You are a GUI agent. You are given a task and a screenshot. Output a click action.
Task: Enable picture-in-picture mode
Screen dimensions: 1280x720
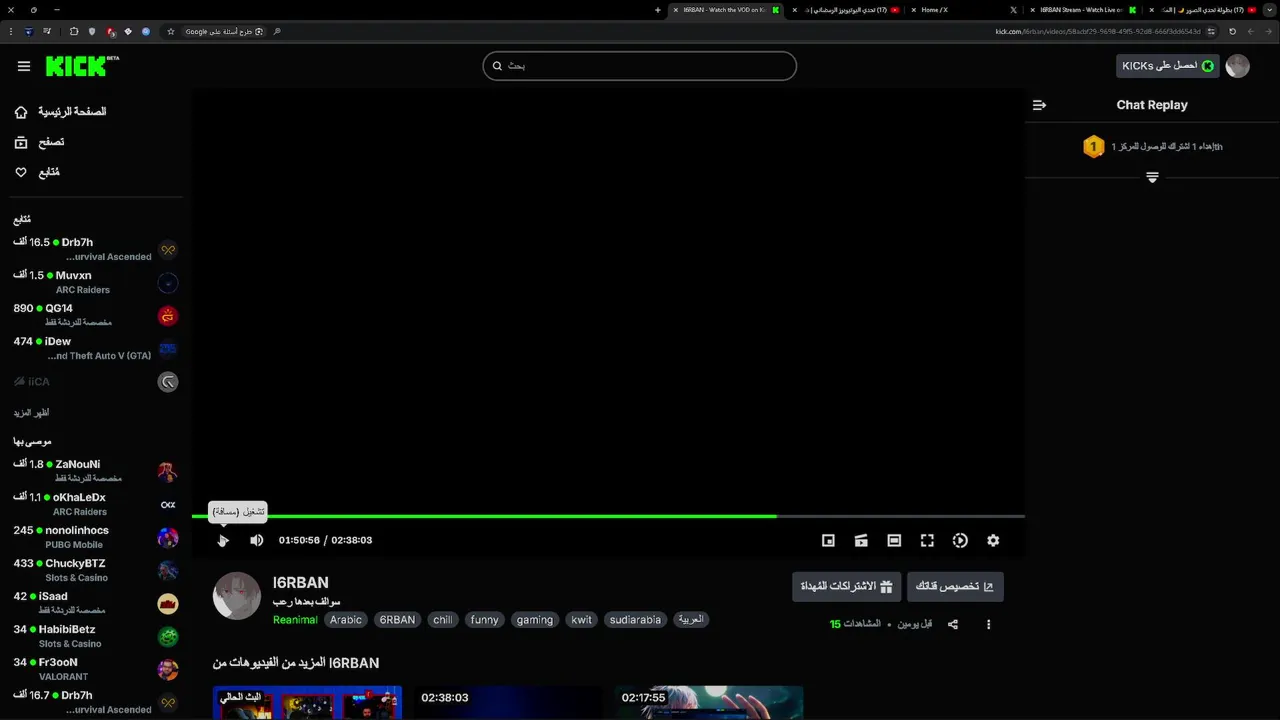click(x=828, y=540)
